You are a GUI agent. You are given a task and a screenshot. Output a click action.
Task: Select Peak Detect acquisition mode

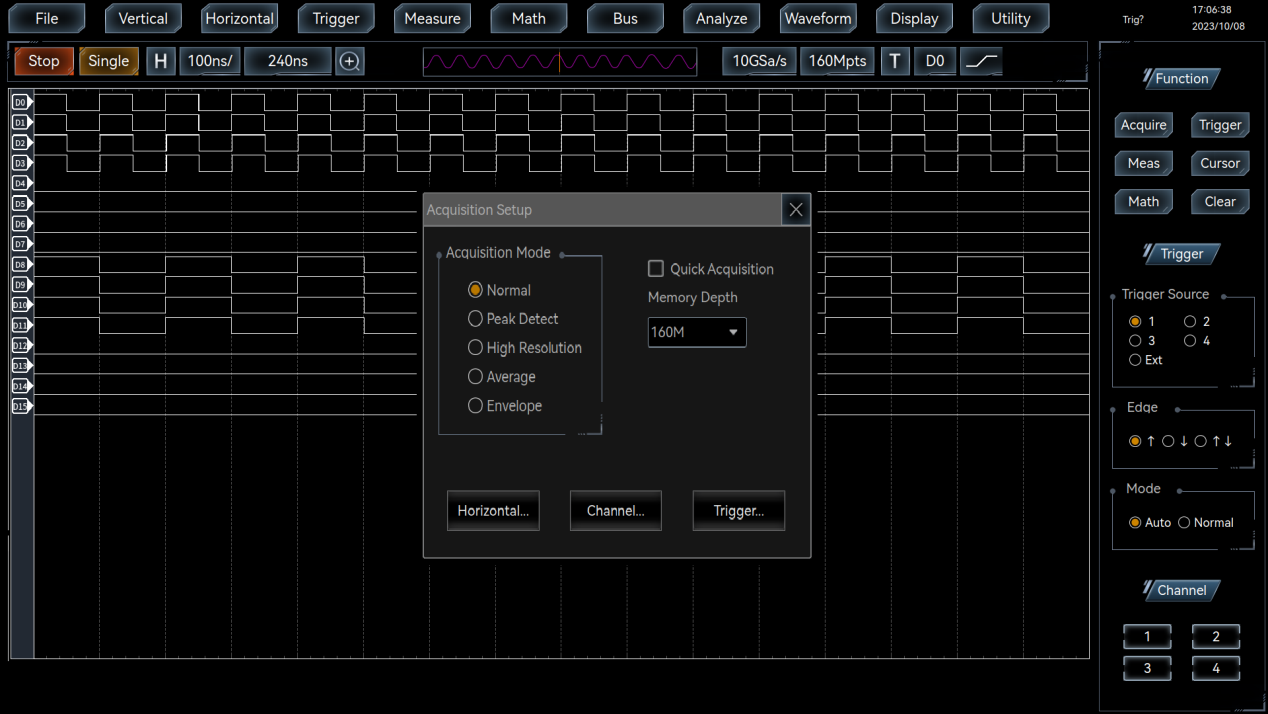pos(476,319)
